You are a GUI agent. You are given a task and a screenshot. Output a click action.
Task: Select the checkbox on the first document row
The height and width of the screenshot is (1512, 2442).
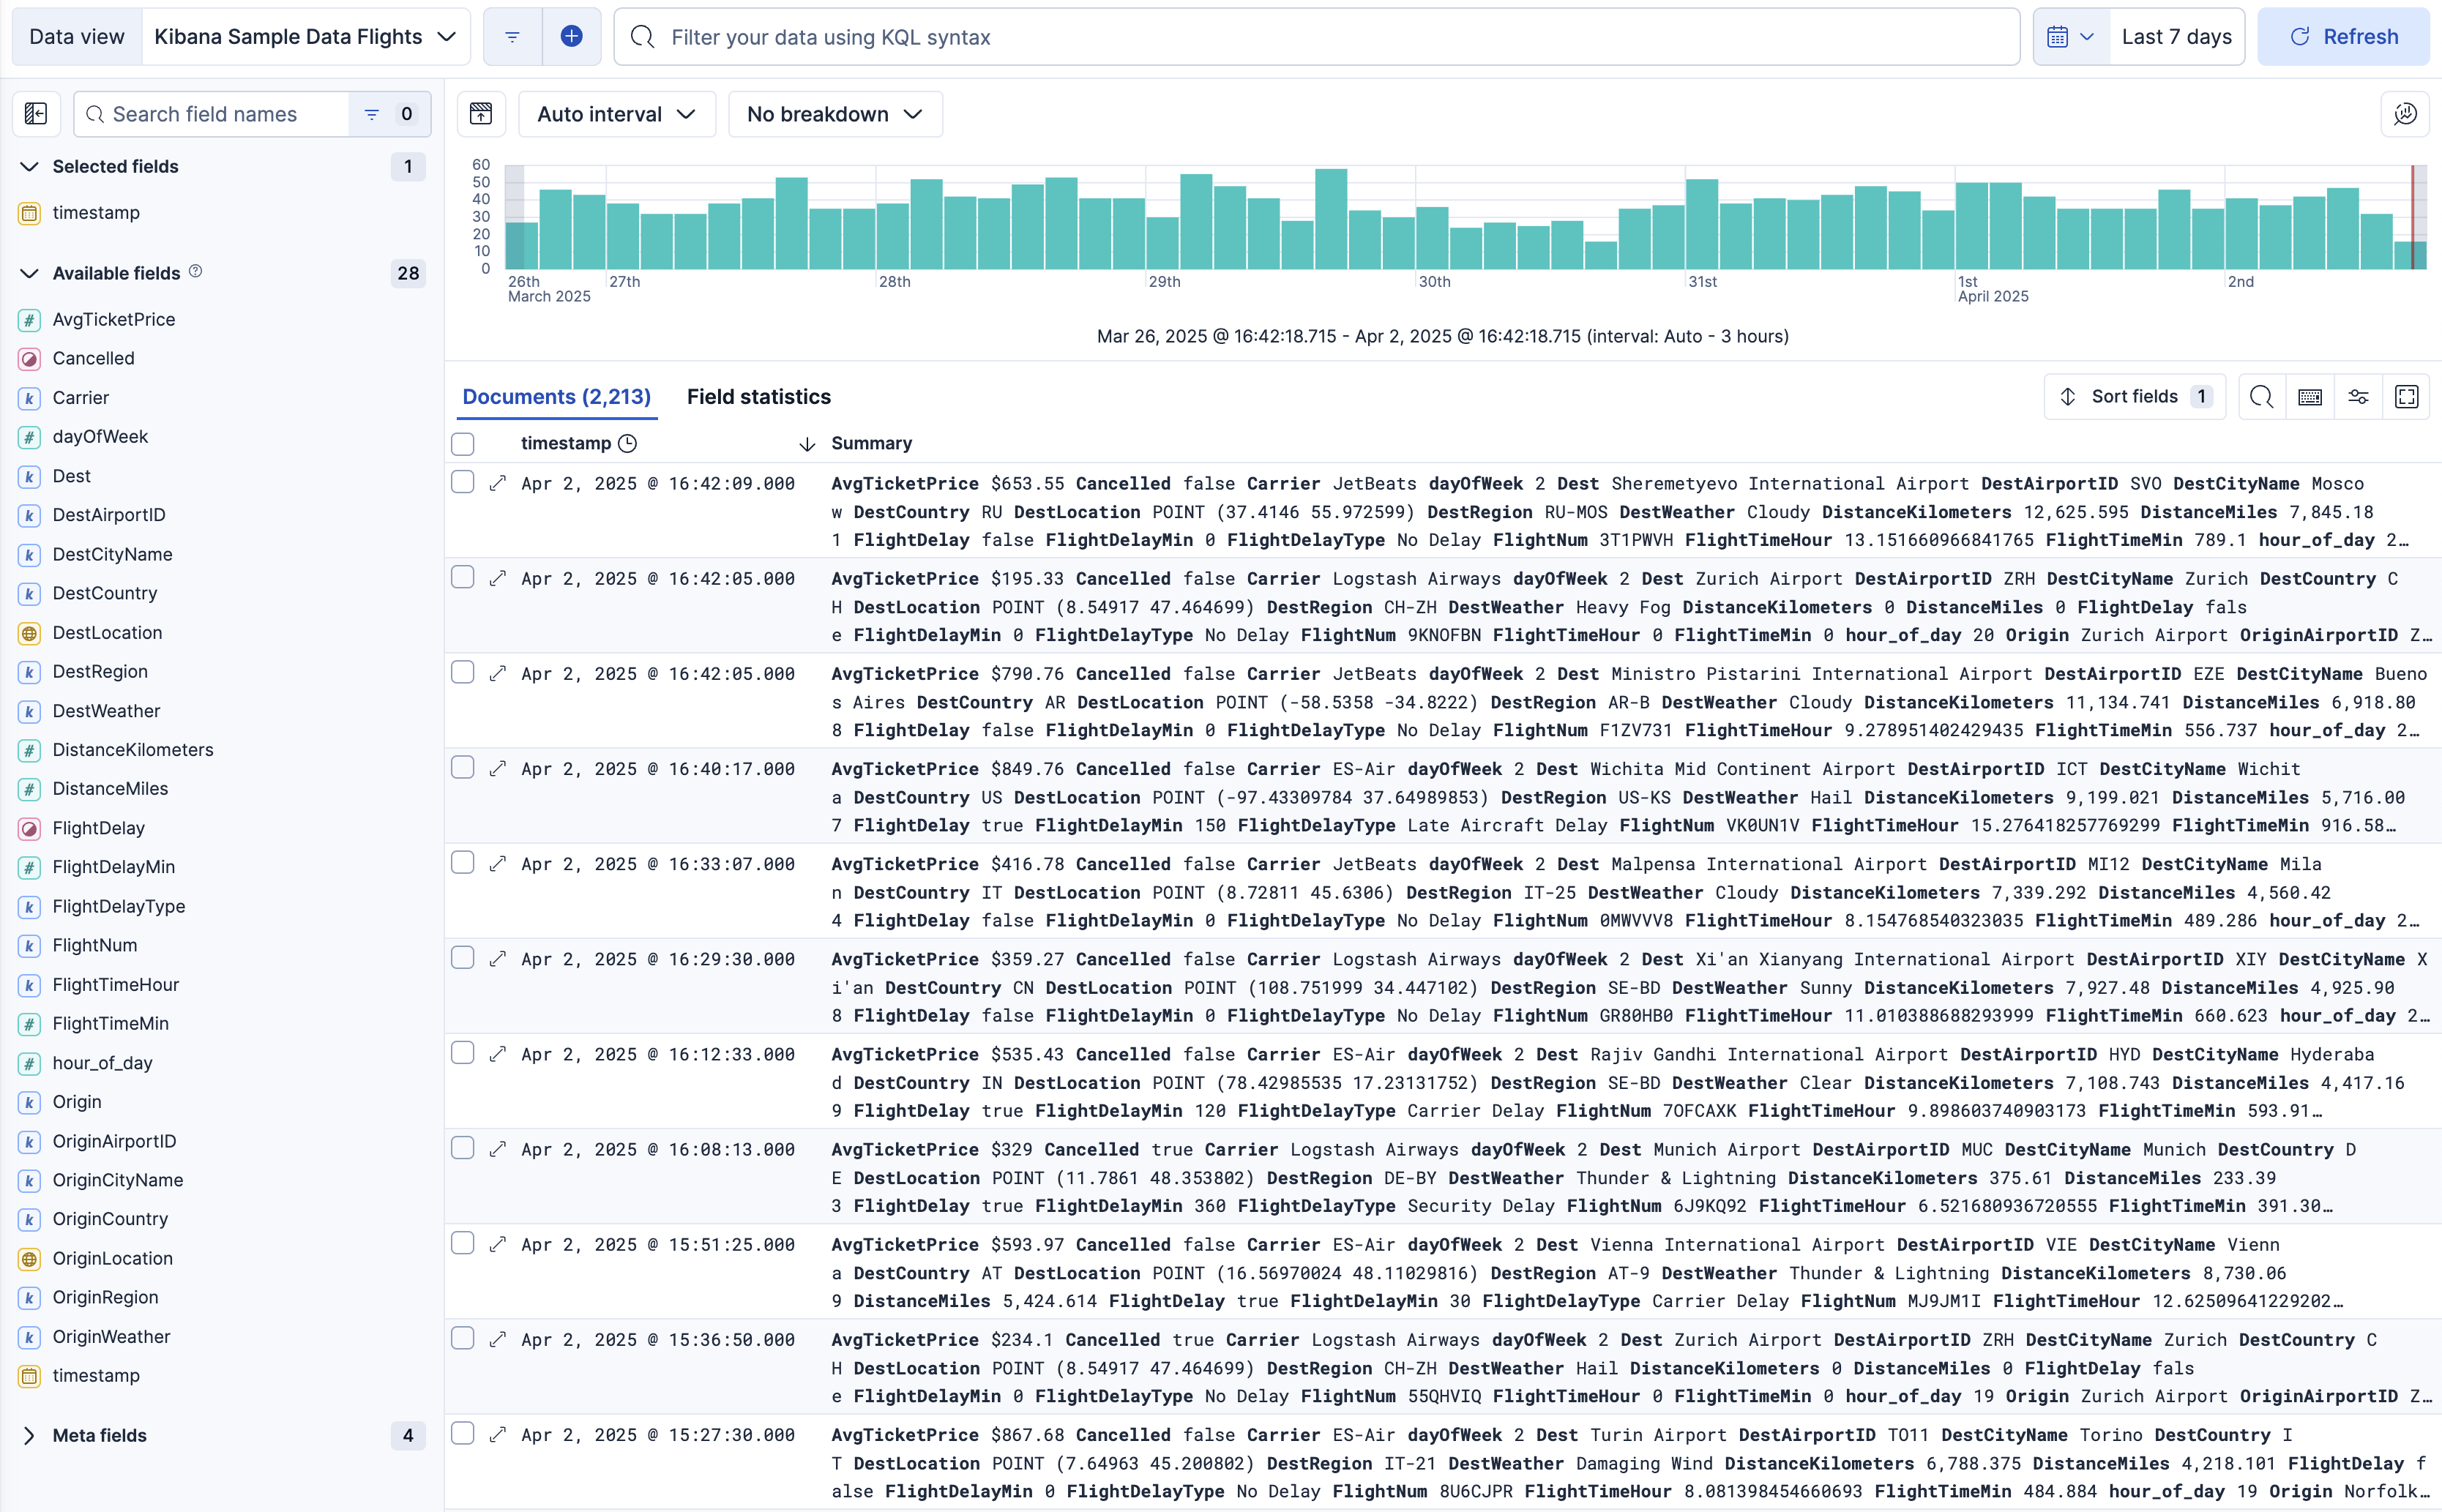pyautogui.click(x=462, y=482)
